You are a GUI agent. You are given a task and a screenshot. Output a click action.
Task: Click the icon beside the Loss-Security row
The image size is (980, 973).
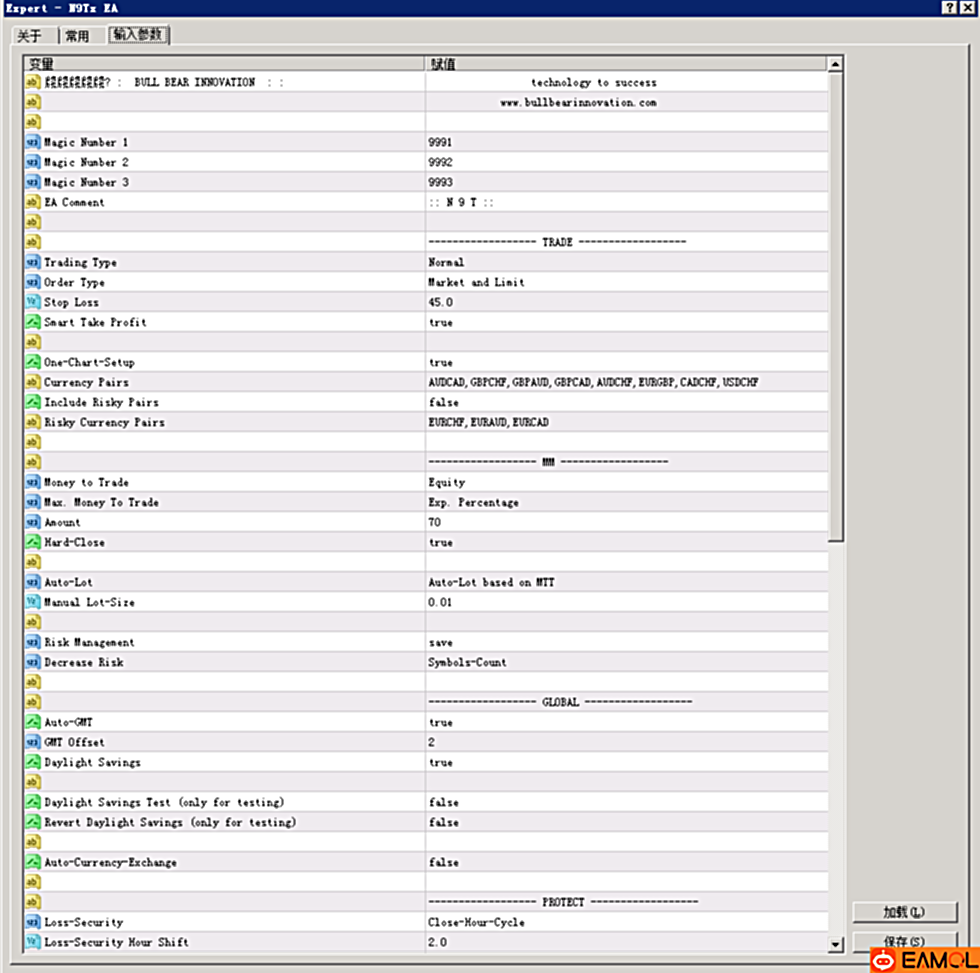tap(32, 922)
